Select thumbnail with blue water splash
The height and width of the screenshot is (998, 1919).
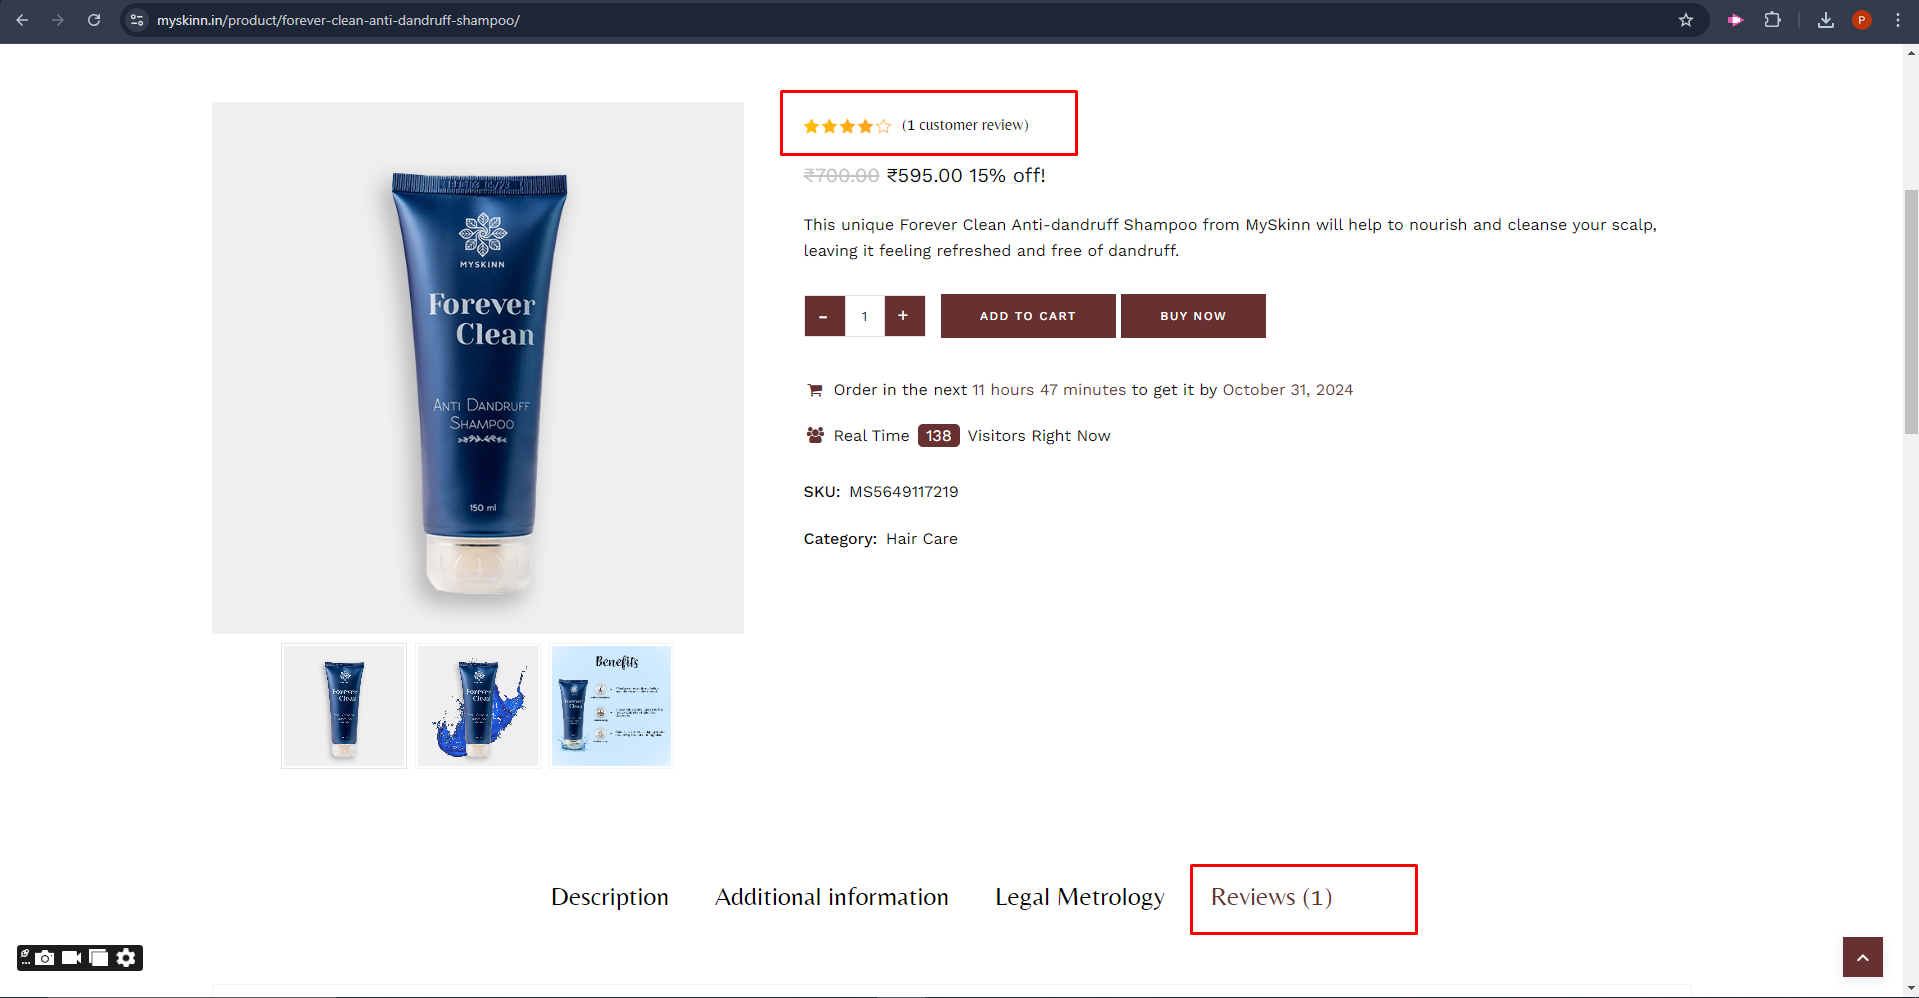pyautogui.click(x=478, y=706)
